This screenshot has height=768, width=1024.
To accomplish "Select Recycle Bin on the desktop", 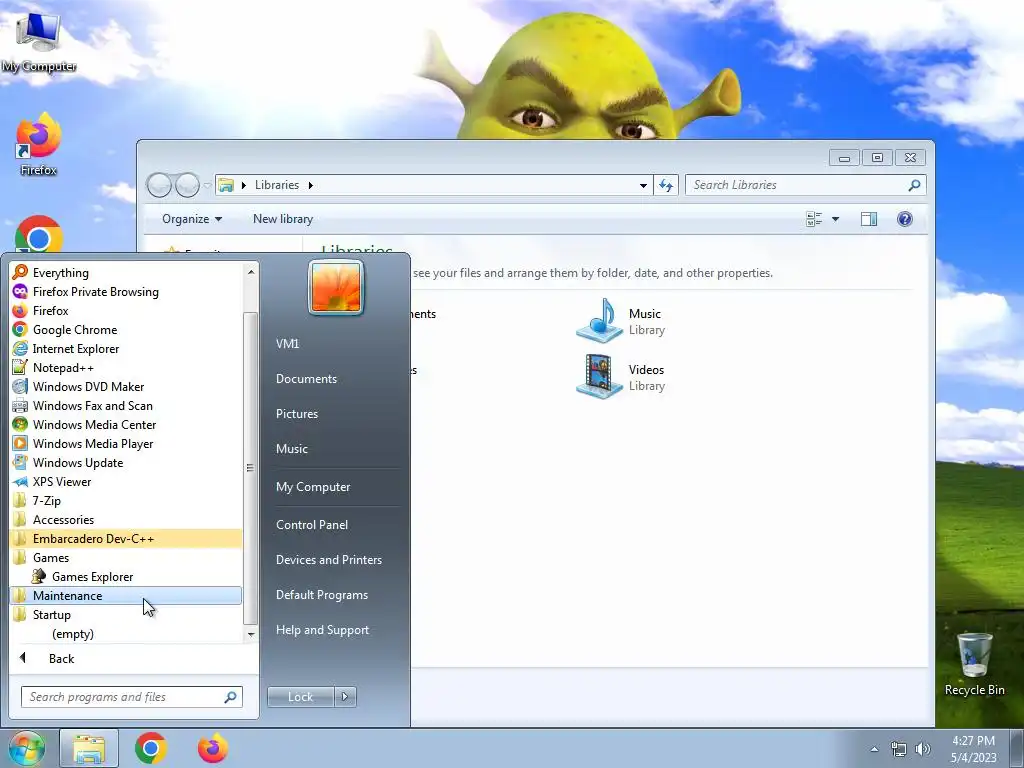I will (x=974, y=664).
